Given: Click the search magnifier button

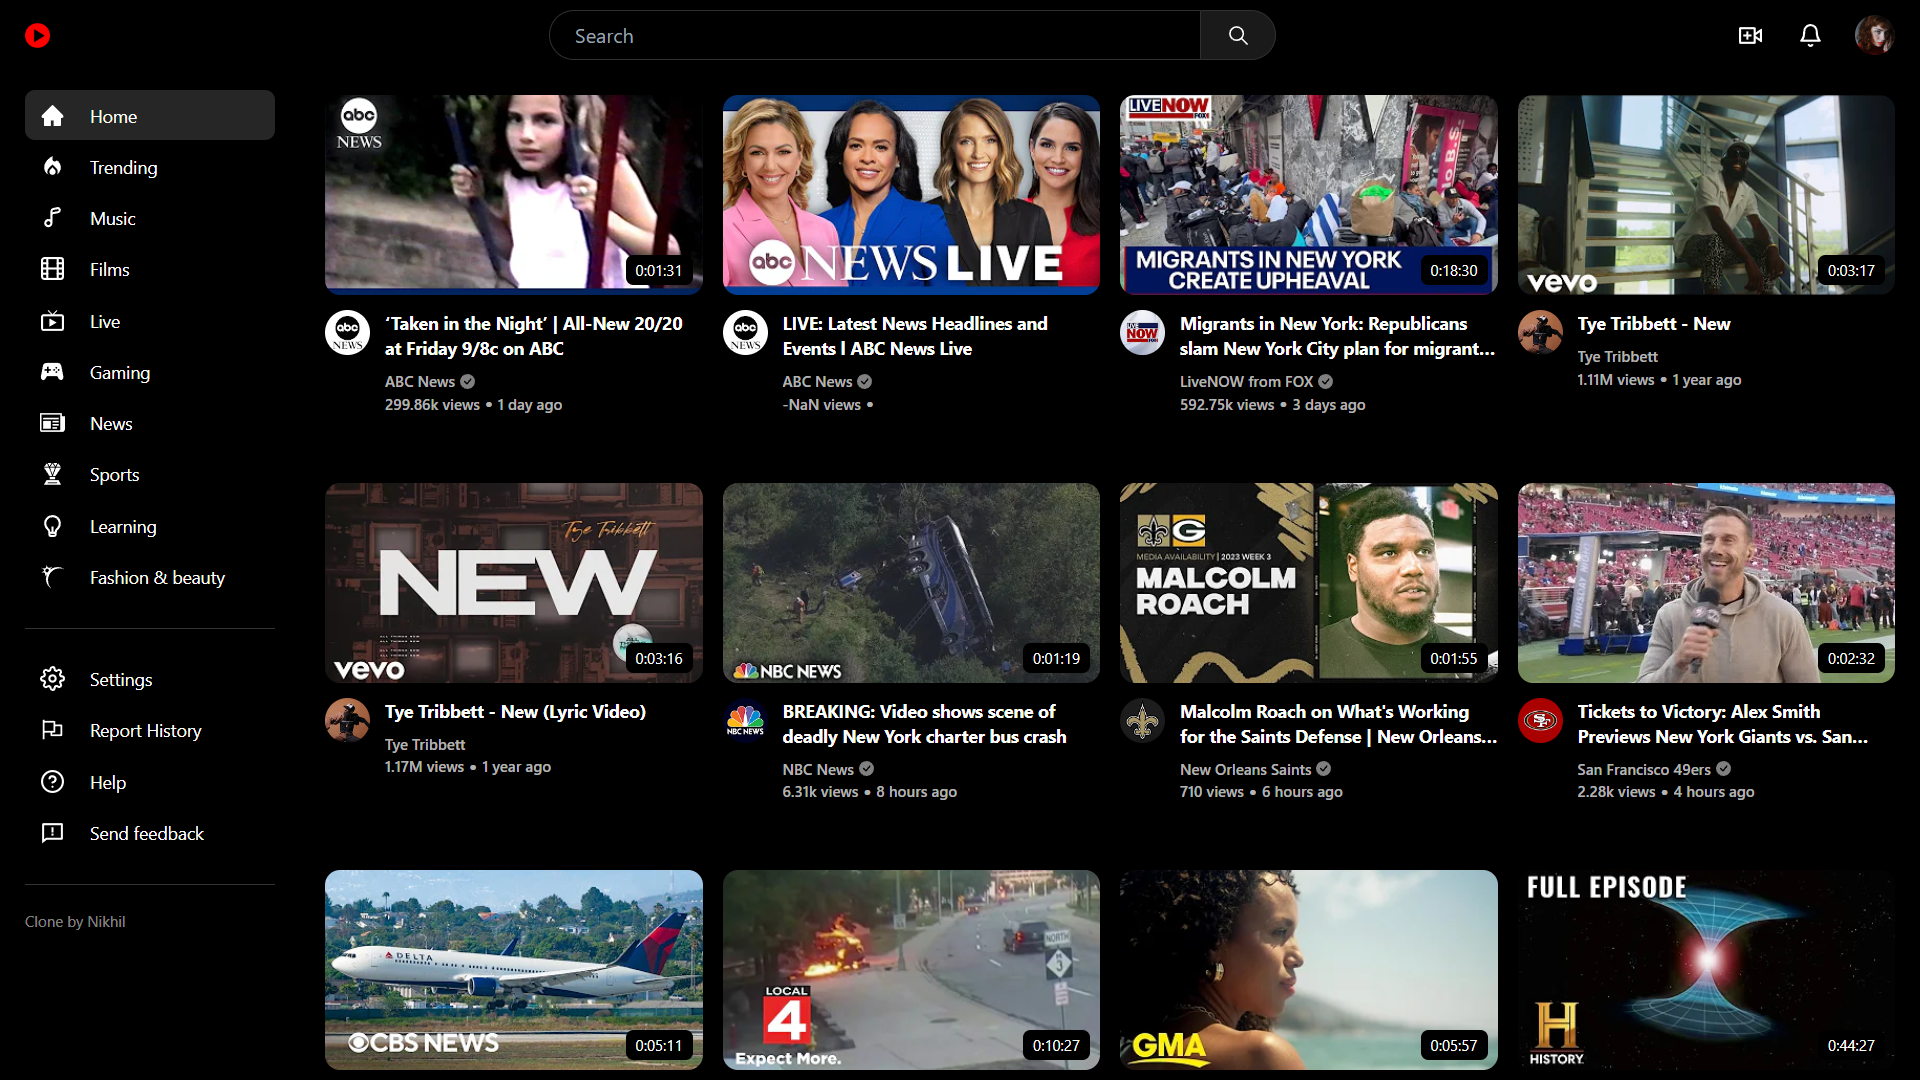Looking at the screenshot, I should point(1237,36).
